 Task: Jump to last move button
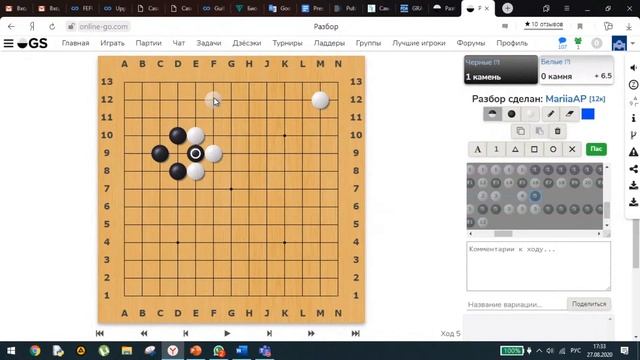tap(356, 333)
